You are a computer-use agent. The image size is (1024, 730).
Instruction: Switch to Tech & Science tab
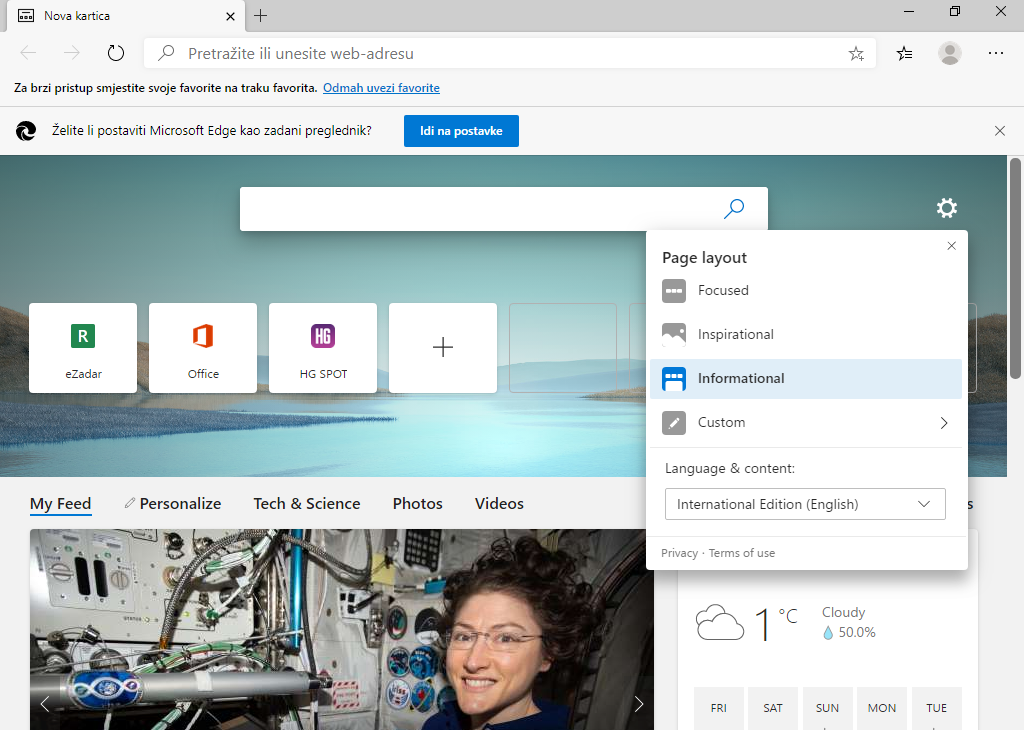pyautogui.click(x=306, y=504)
